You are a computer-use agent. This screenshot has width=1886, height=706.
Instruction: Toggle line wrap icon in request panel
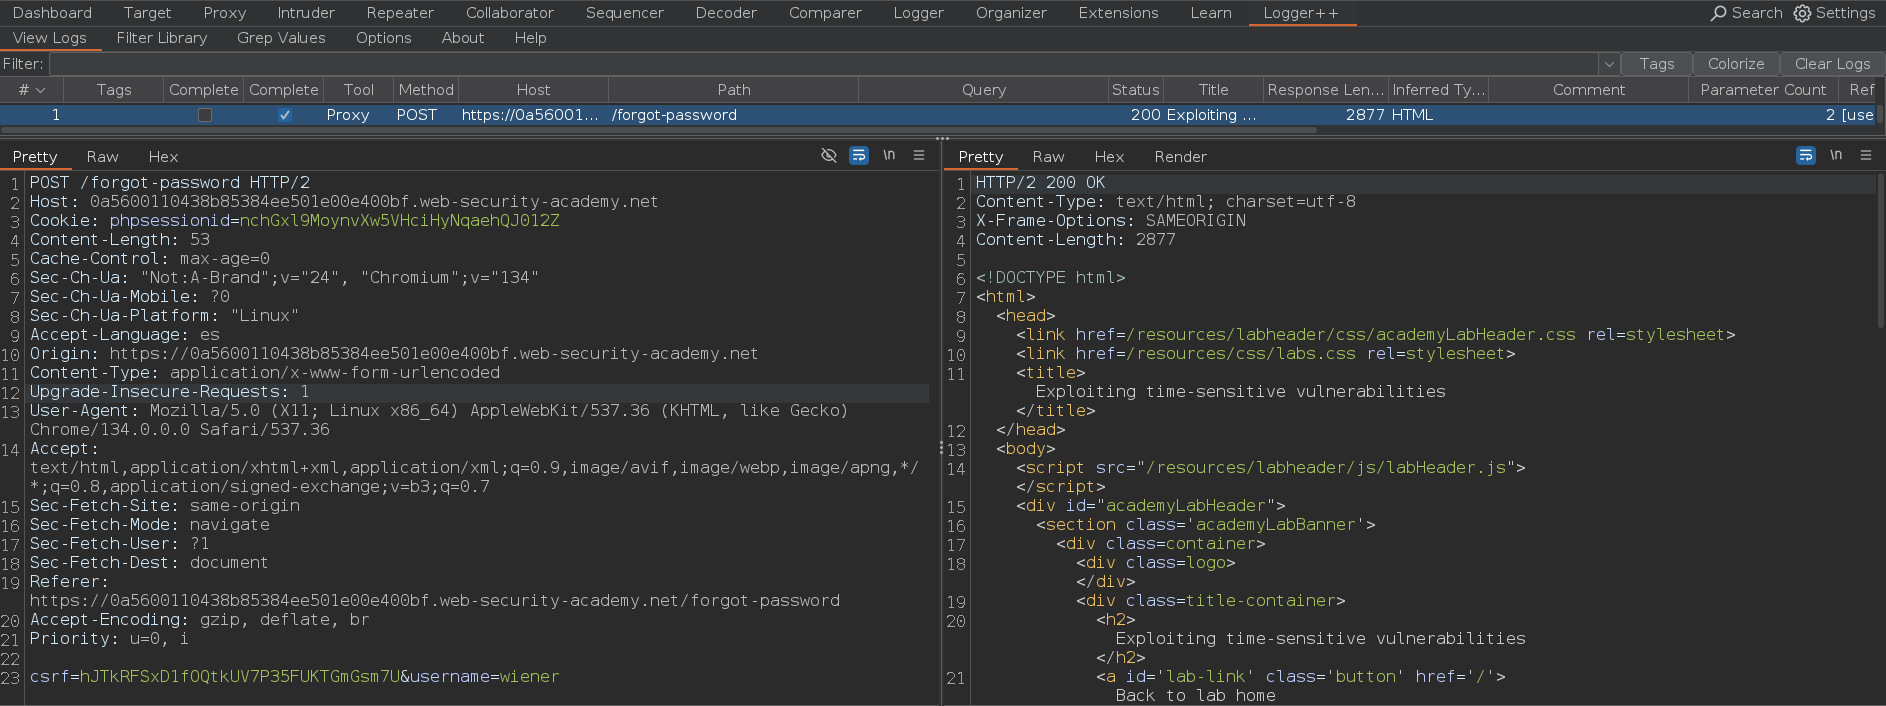point(859,155)
